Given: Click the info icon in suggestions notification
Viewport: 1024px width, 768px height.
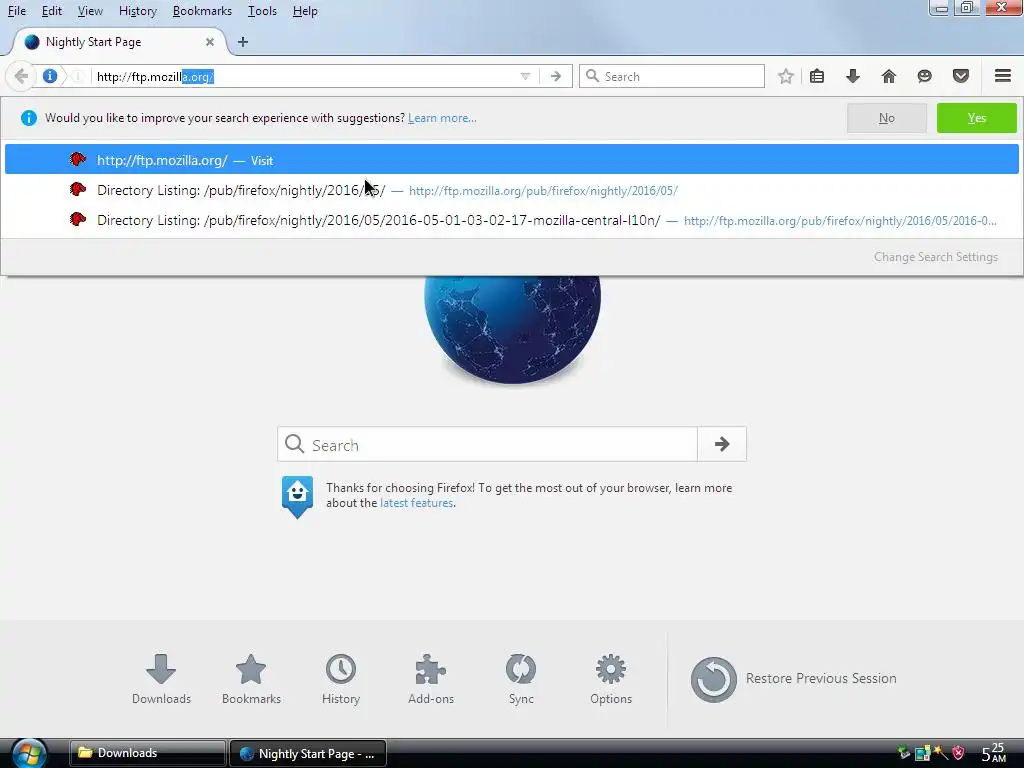Looking at the screenshot, I should (x=29, y=118).
